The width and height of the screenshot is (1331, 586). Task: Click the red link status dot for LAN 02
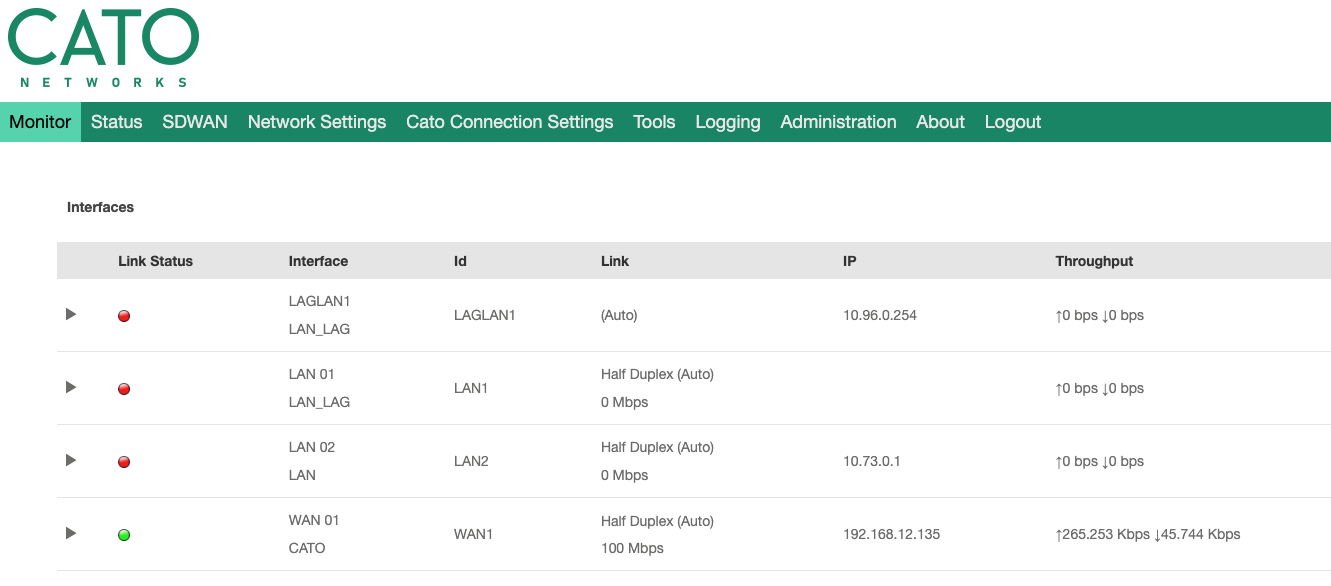coord(124,462)
